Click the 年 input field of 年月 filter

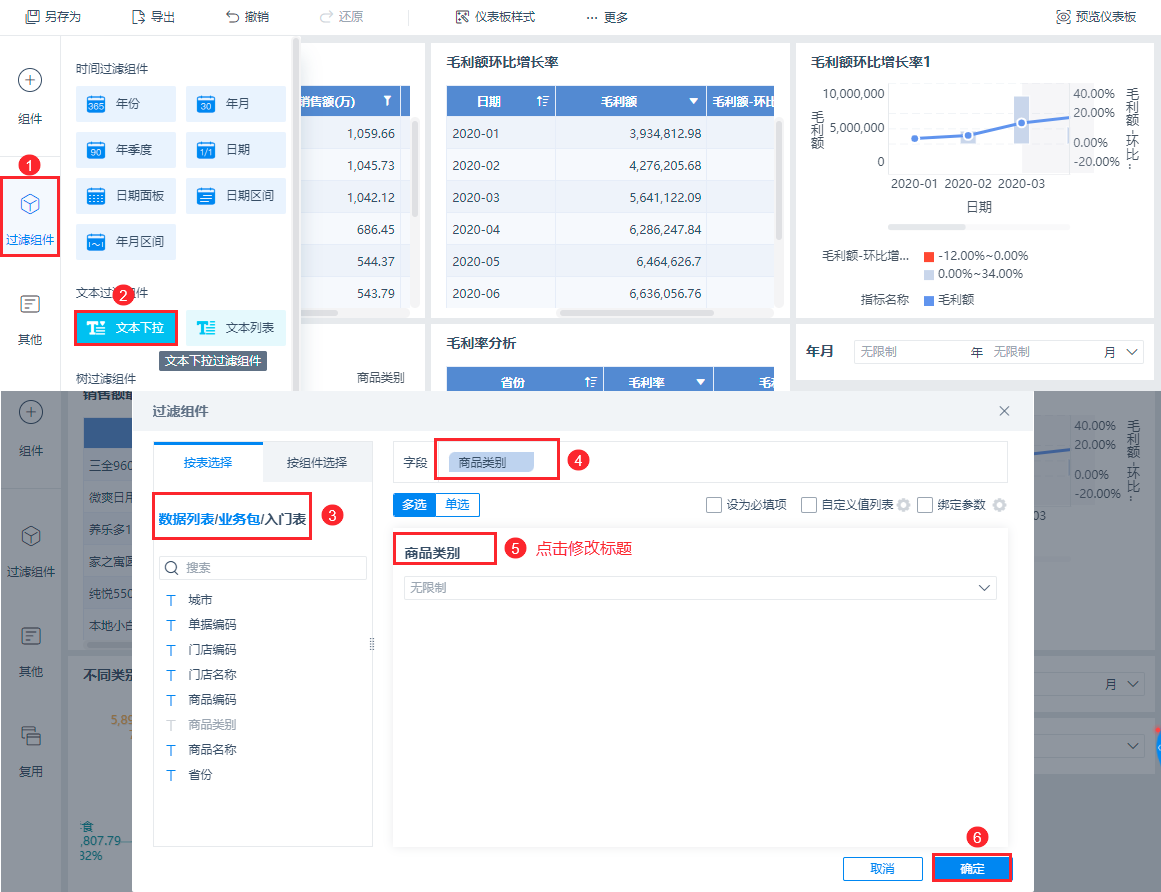click(911, 352)
